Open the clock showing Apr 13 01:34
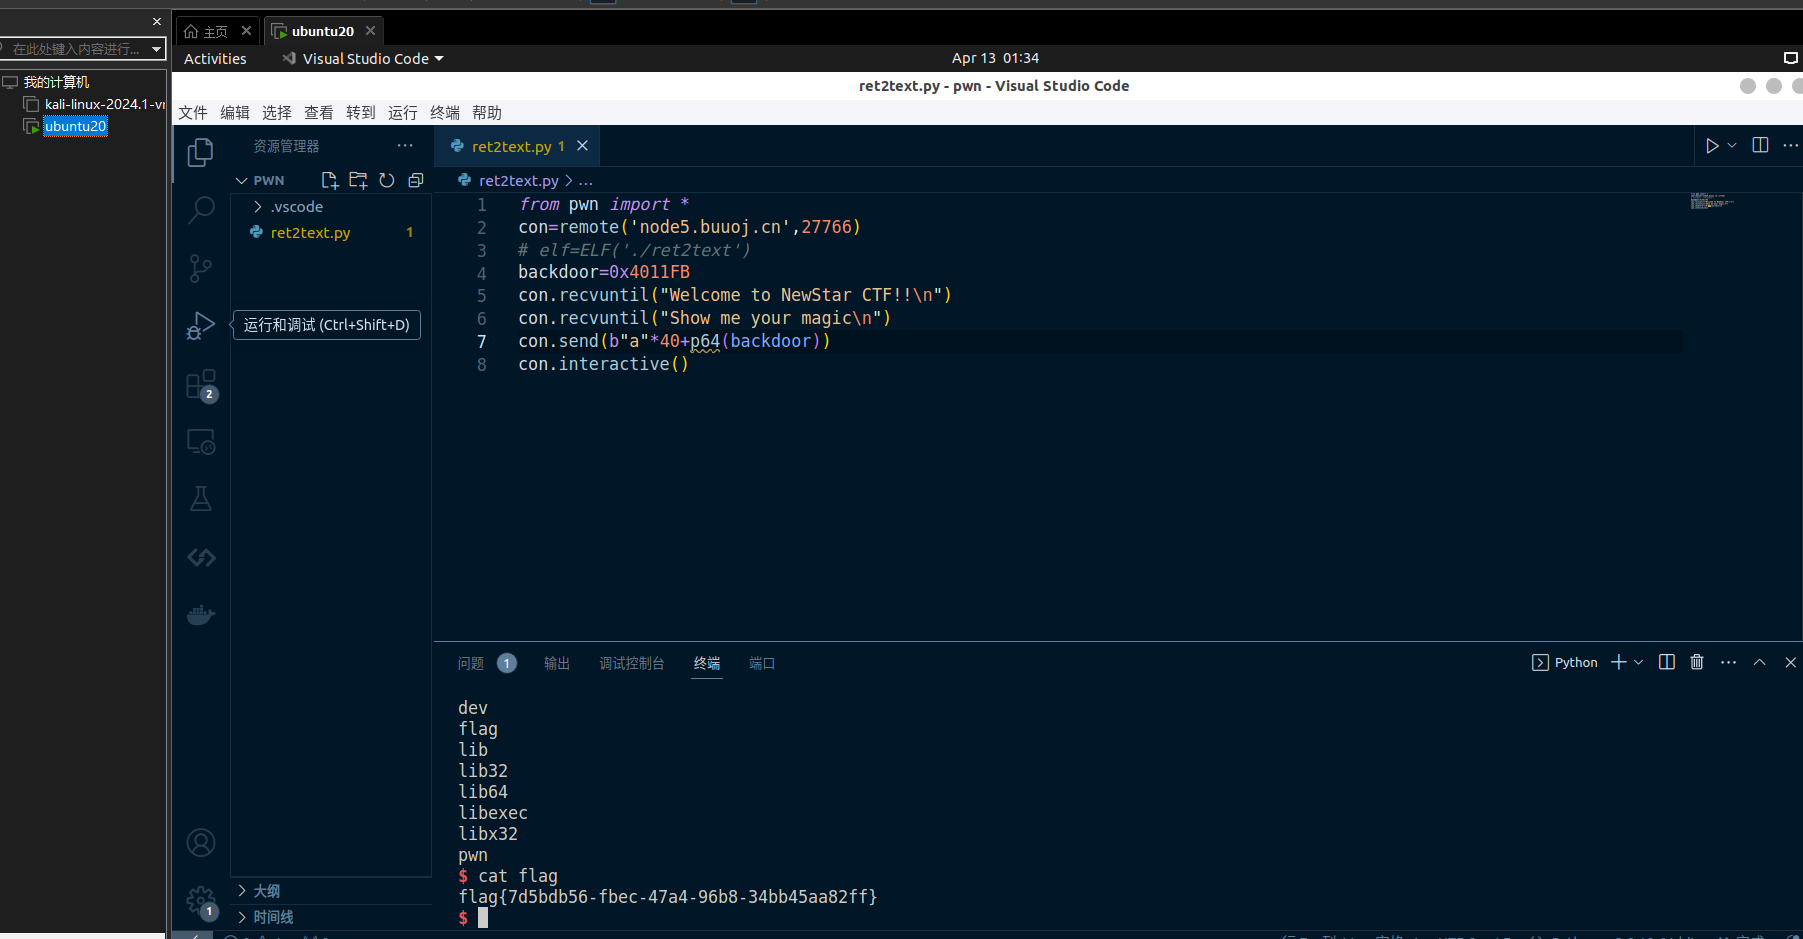Image resolution: width=1803 pixels, height=939 pixels. point(995,58)
